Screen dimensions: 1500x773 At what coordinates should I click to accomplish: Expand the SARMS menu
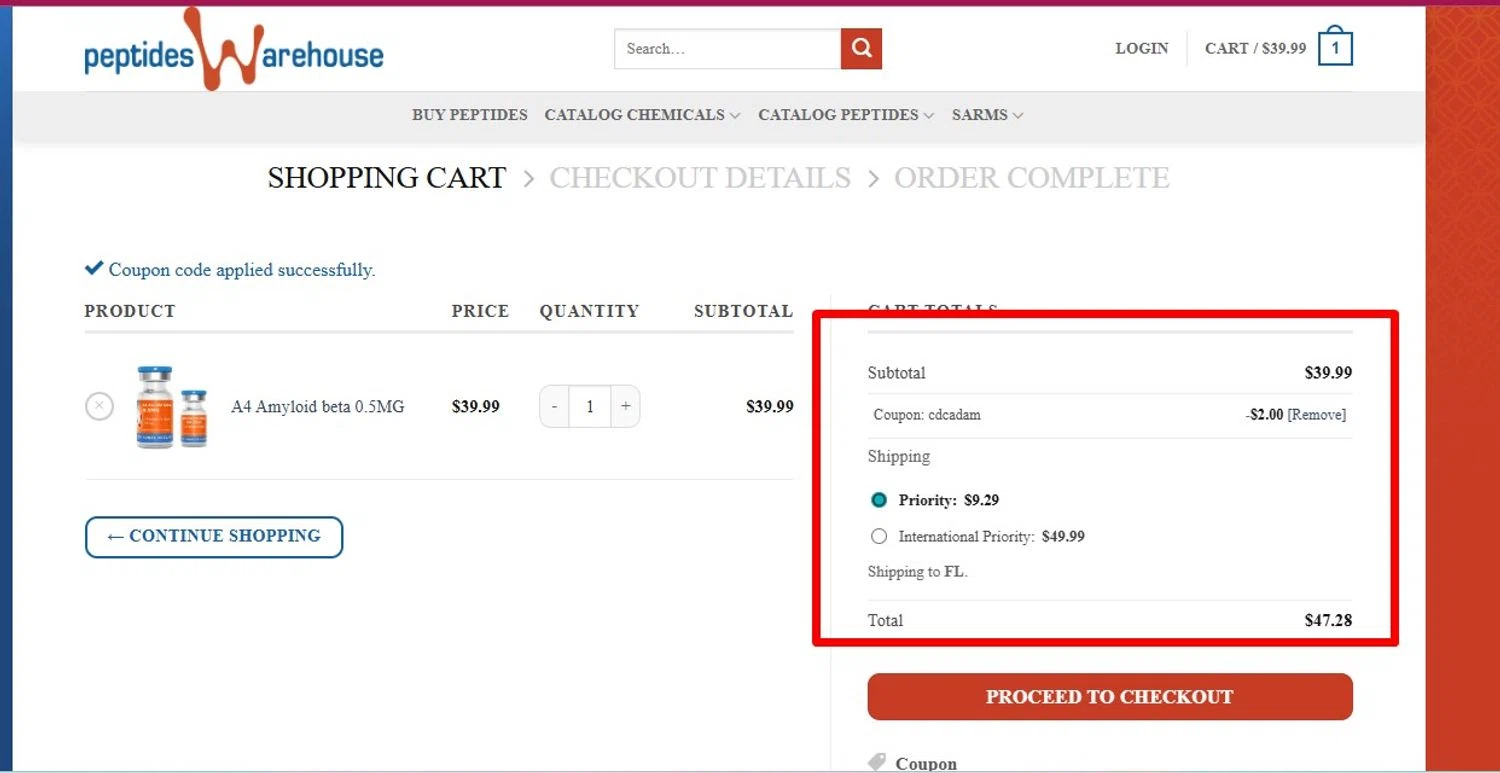[987, 115]
